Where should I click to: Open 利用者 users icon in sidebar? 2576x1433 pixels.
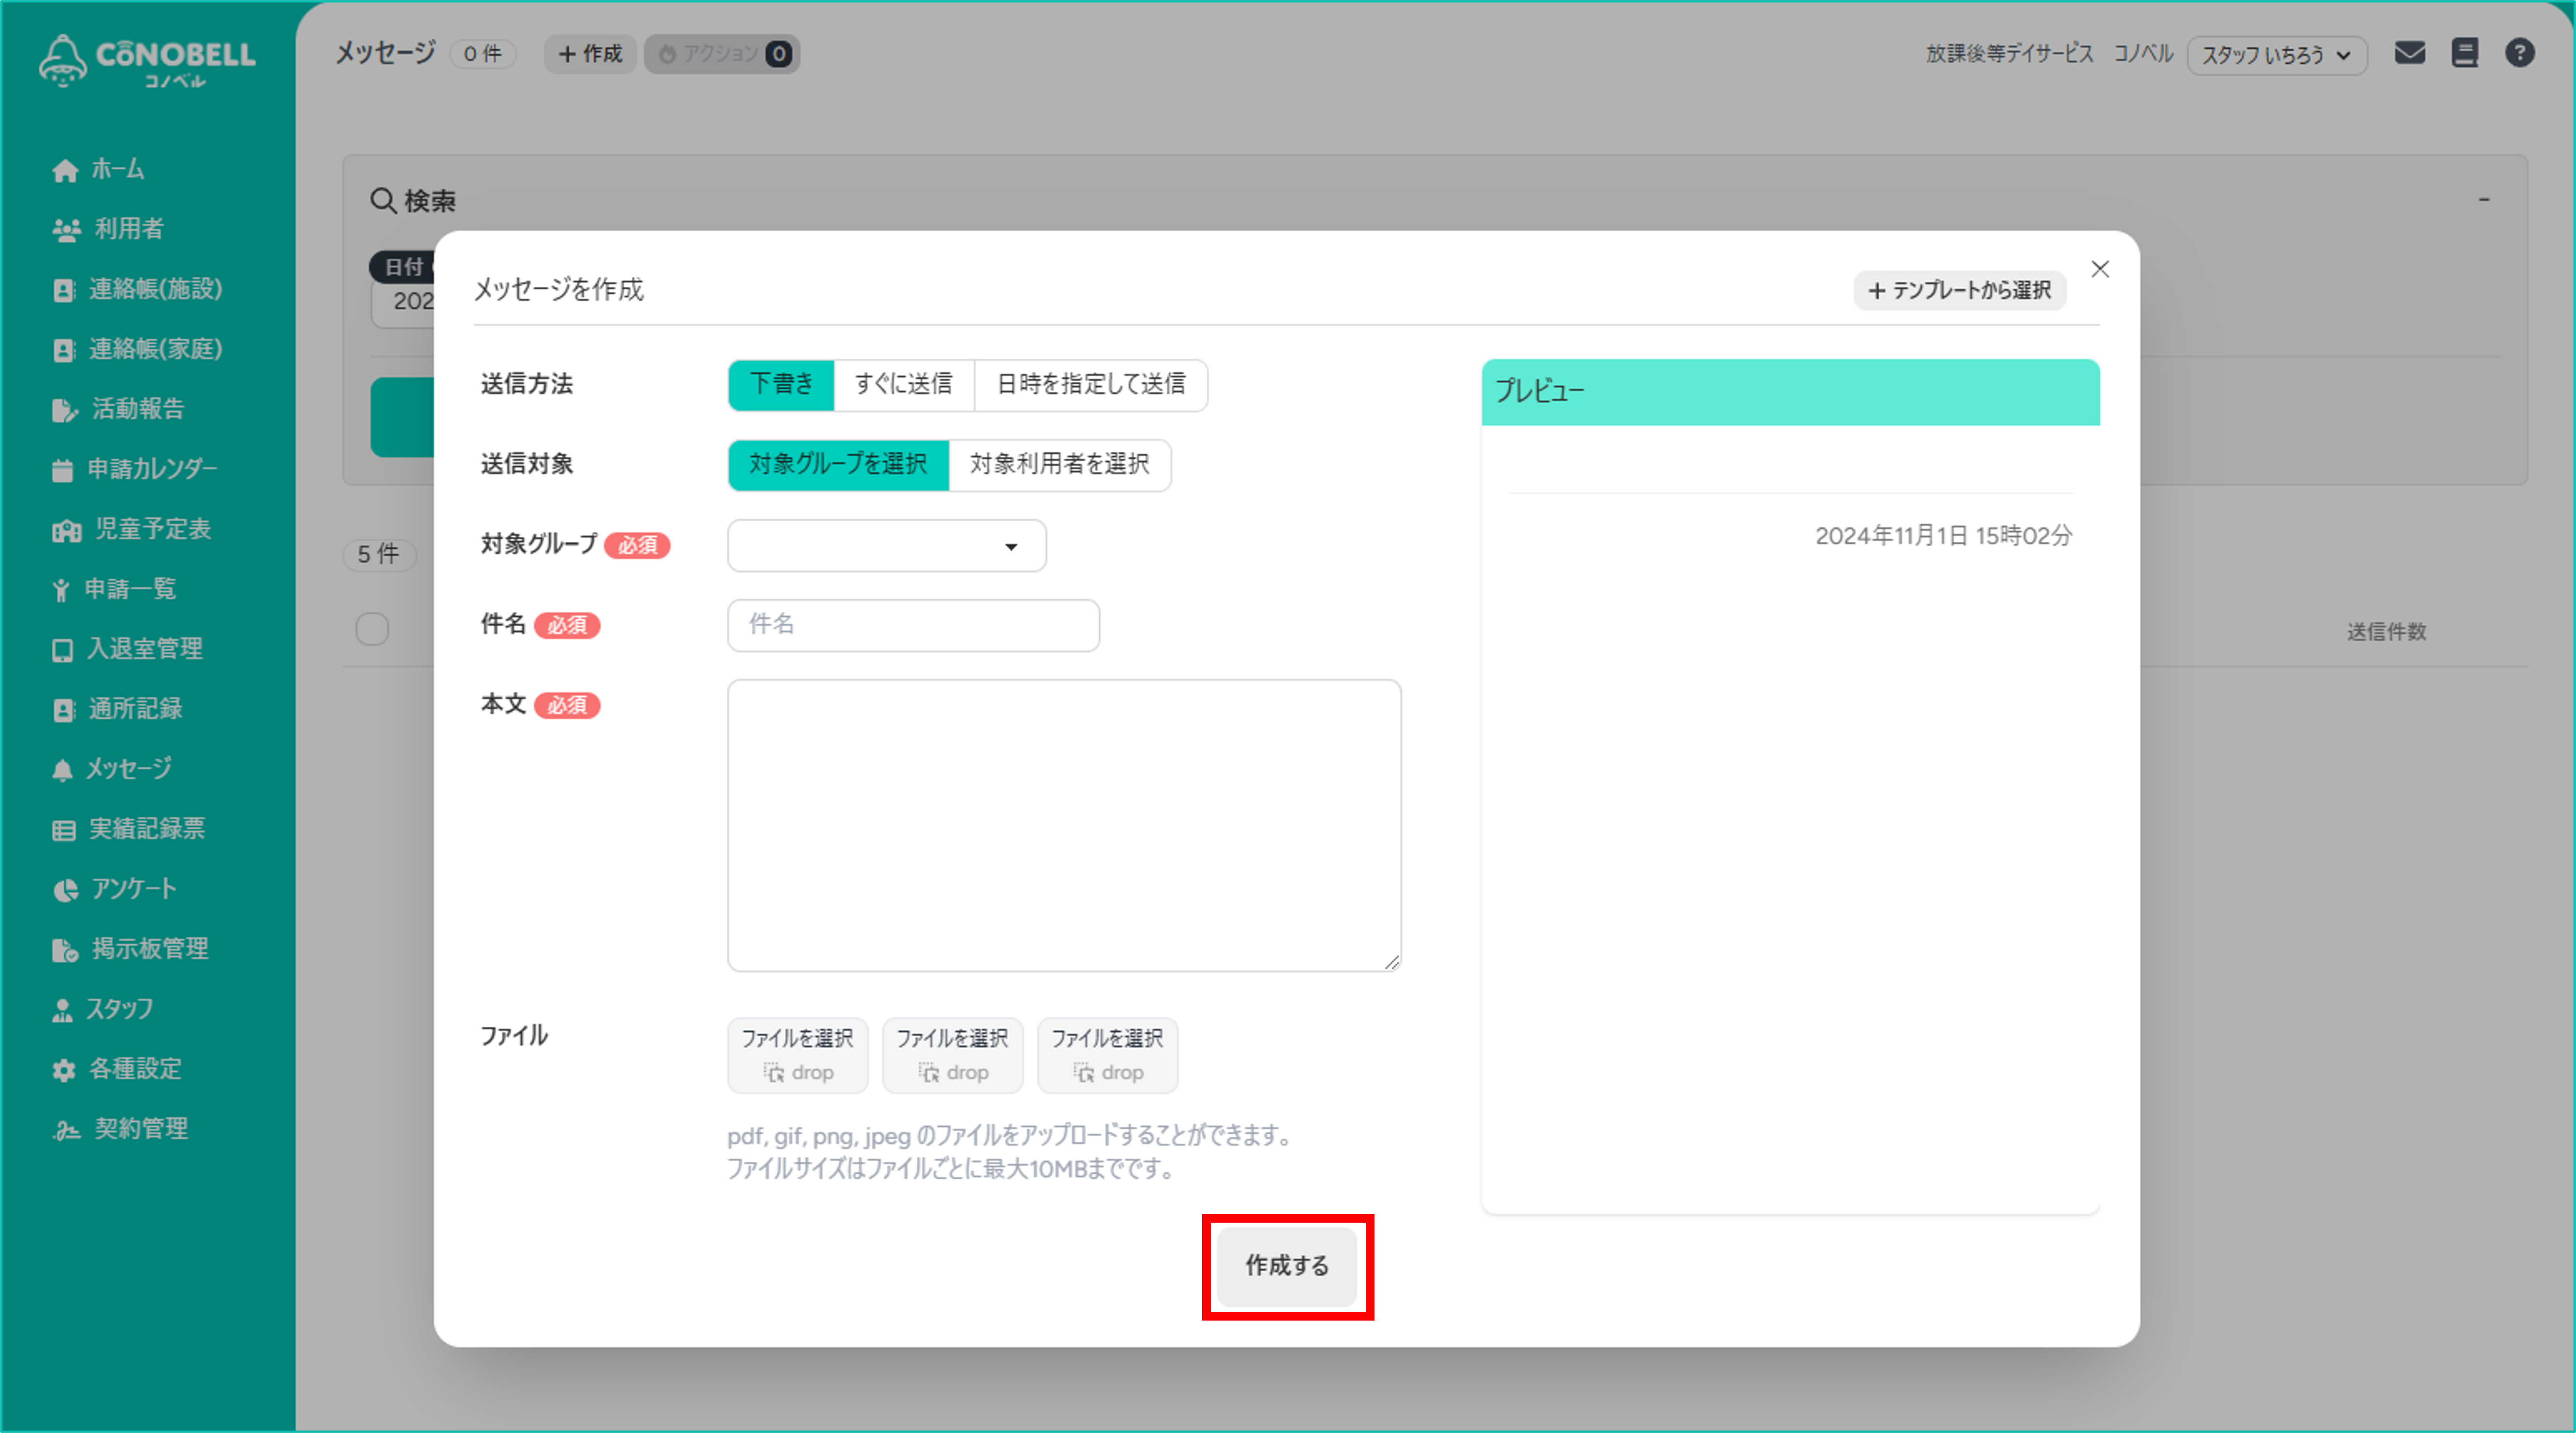click(x=66, y=230)
